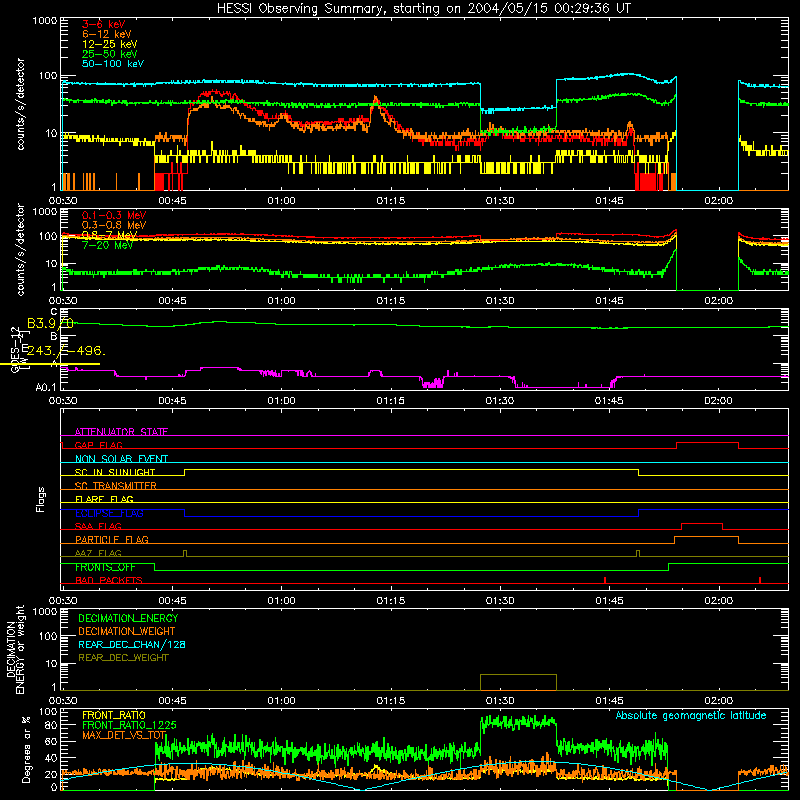Click the raised PARTICLE_FLAG segment near 02:00
This screenshot has height=800, width=800.
[x=707, y=537]
